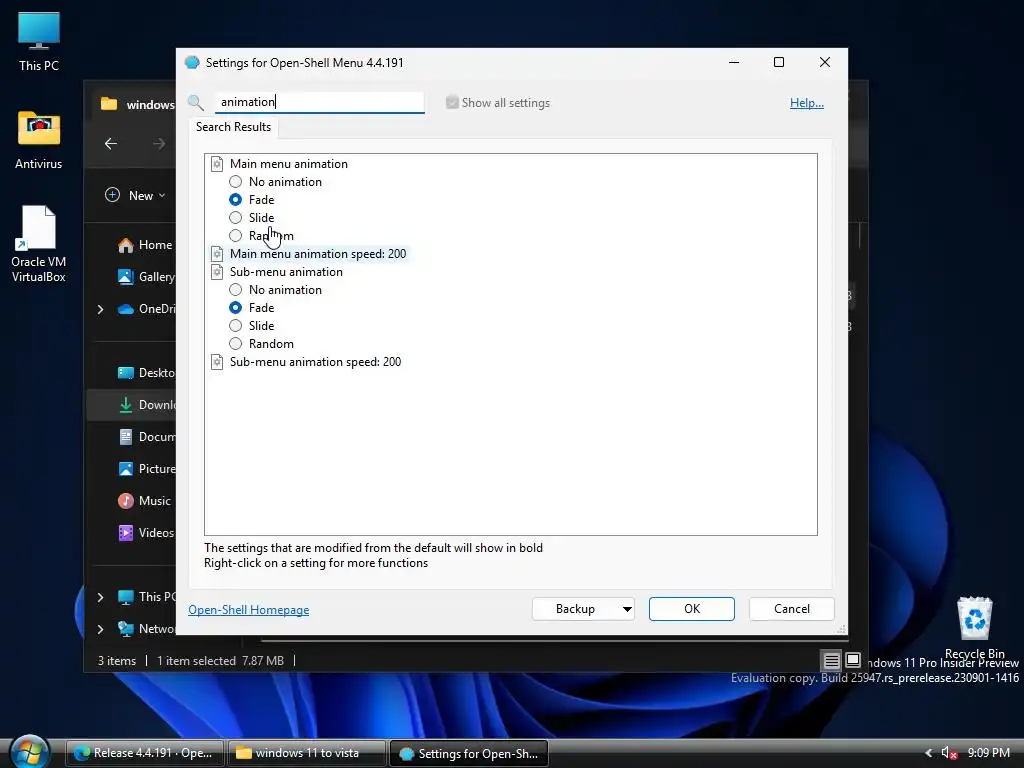Screen dimensions: 1024x768
Task: Click the search magnifier icon in settings
Action: pyautogui.click(x=195, y=103)
